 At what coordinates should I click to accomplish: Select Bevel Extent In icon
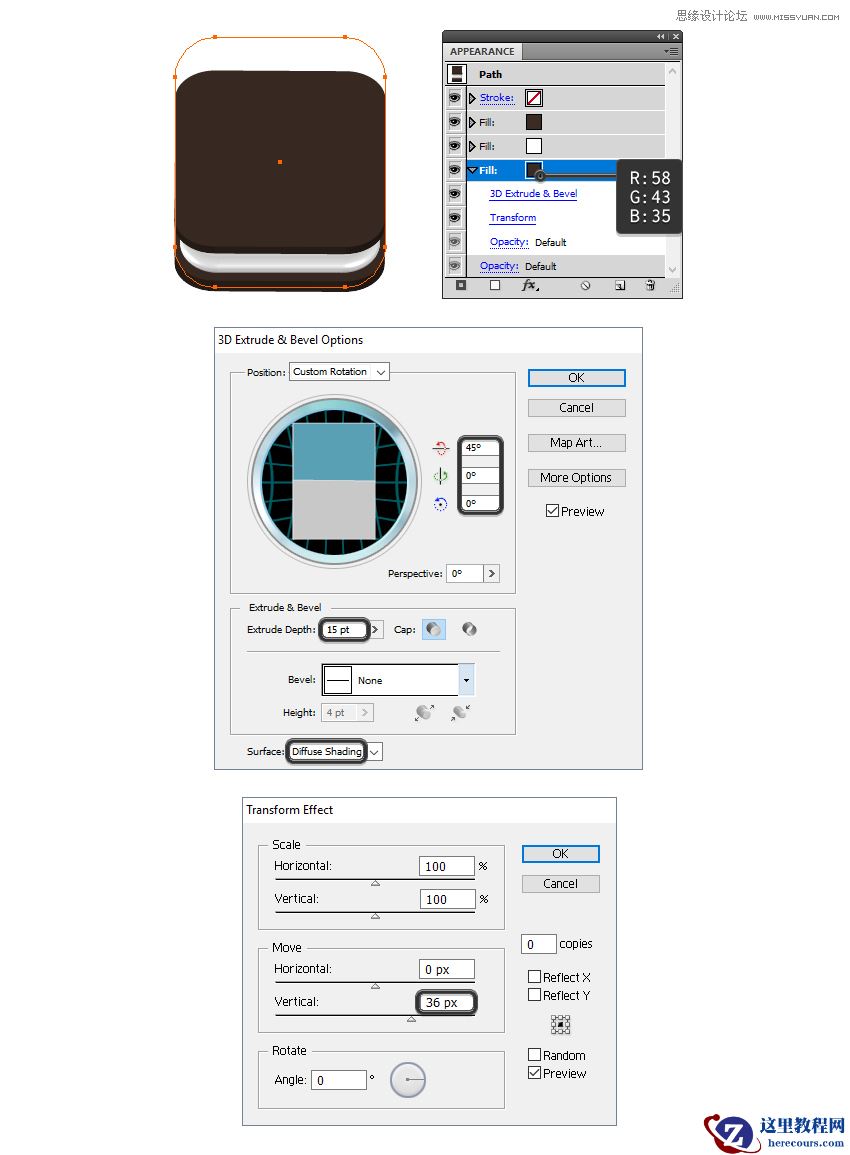[x=461, y=712]
